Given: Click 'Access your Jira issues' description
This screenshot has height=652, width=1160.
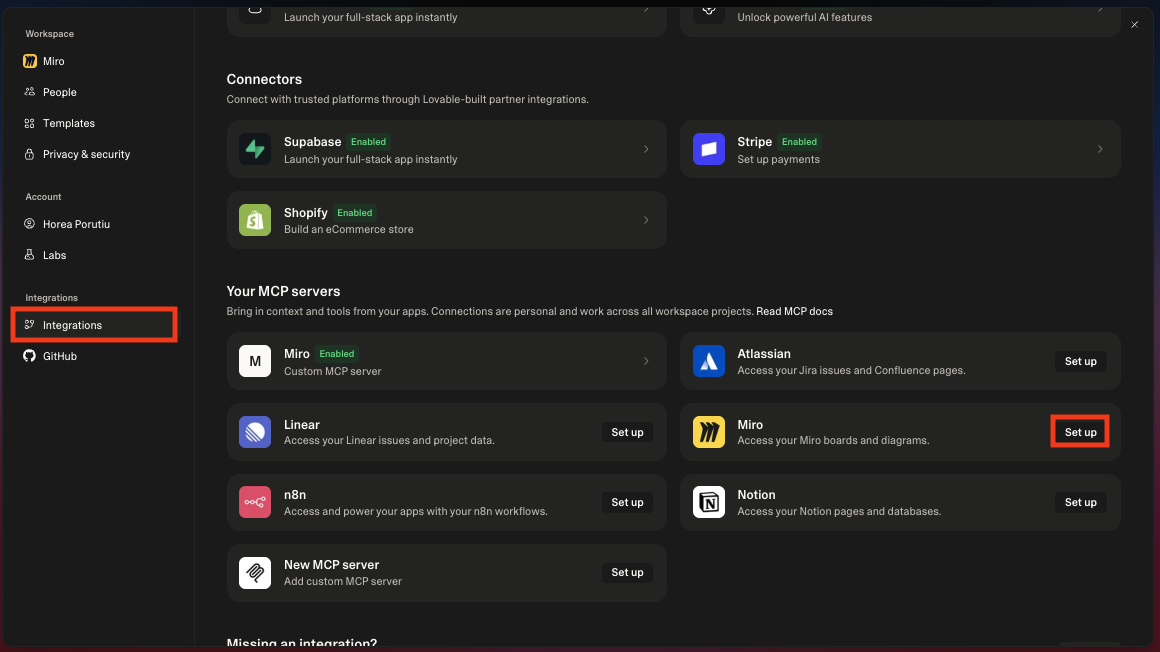Looking at the screenshot, I should click(851, 370).
